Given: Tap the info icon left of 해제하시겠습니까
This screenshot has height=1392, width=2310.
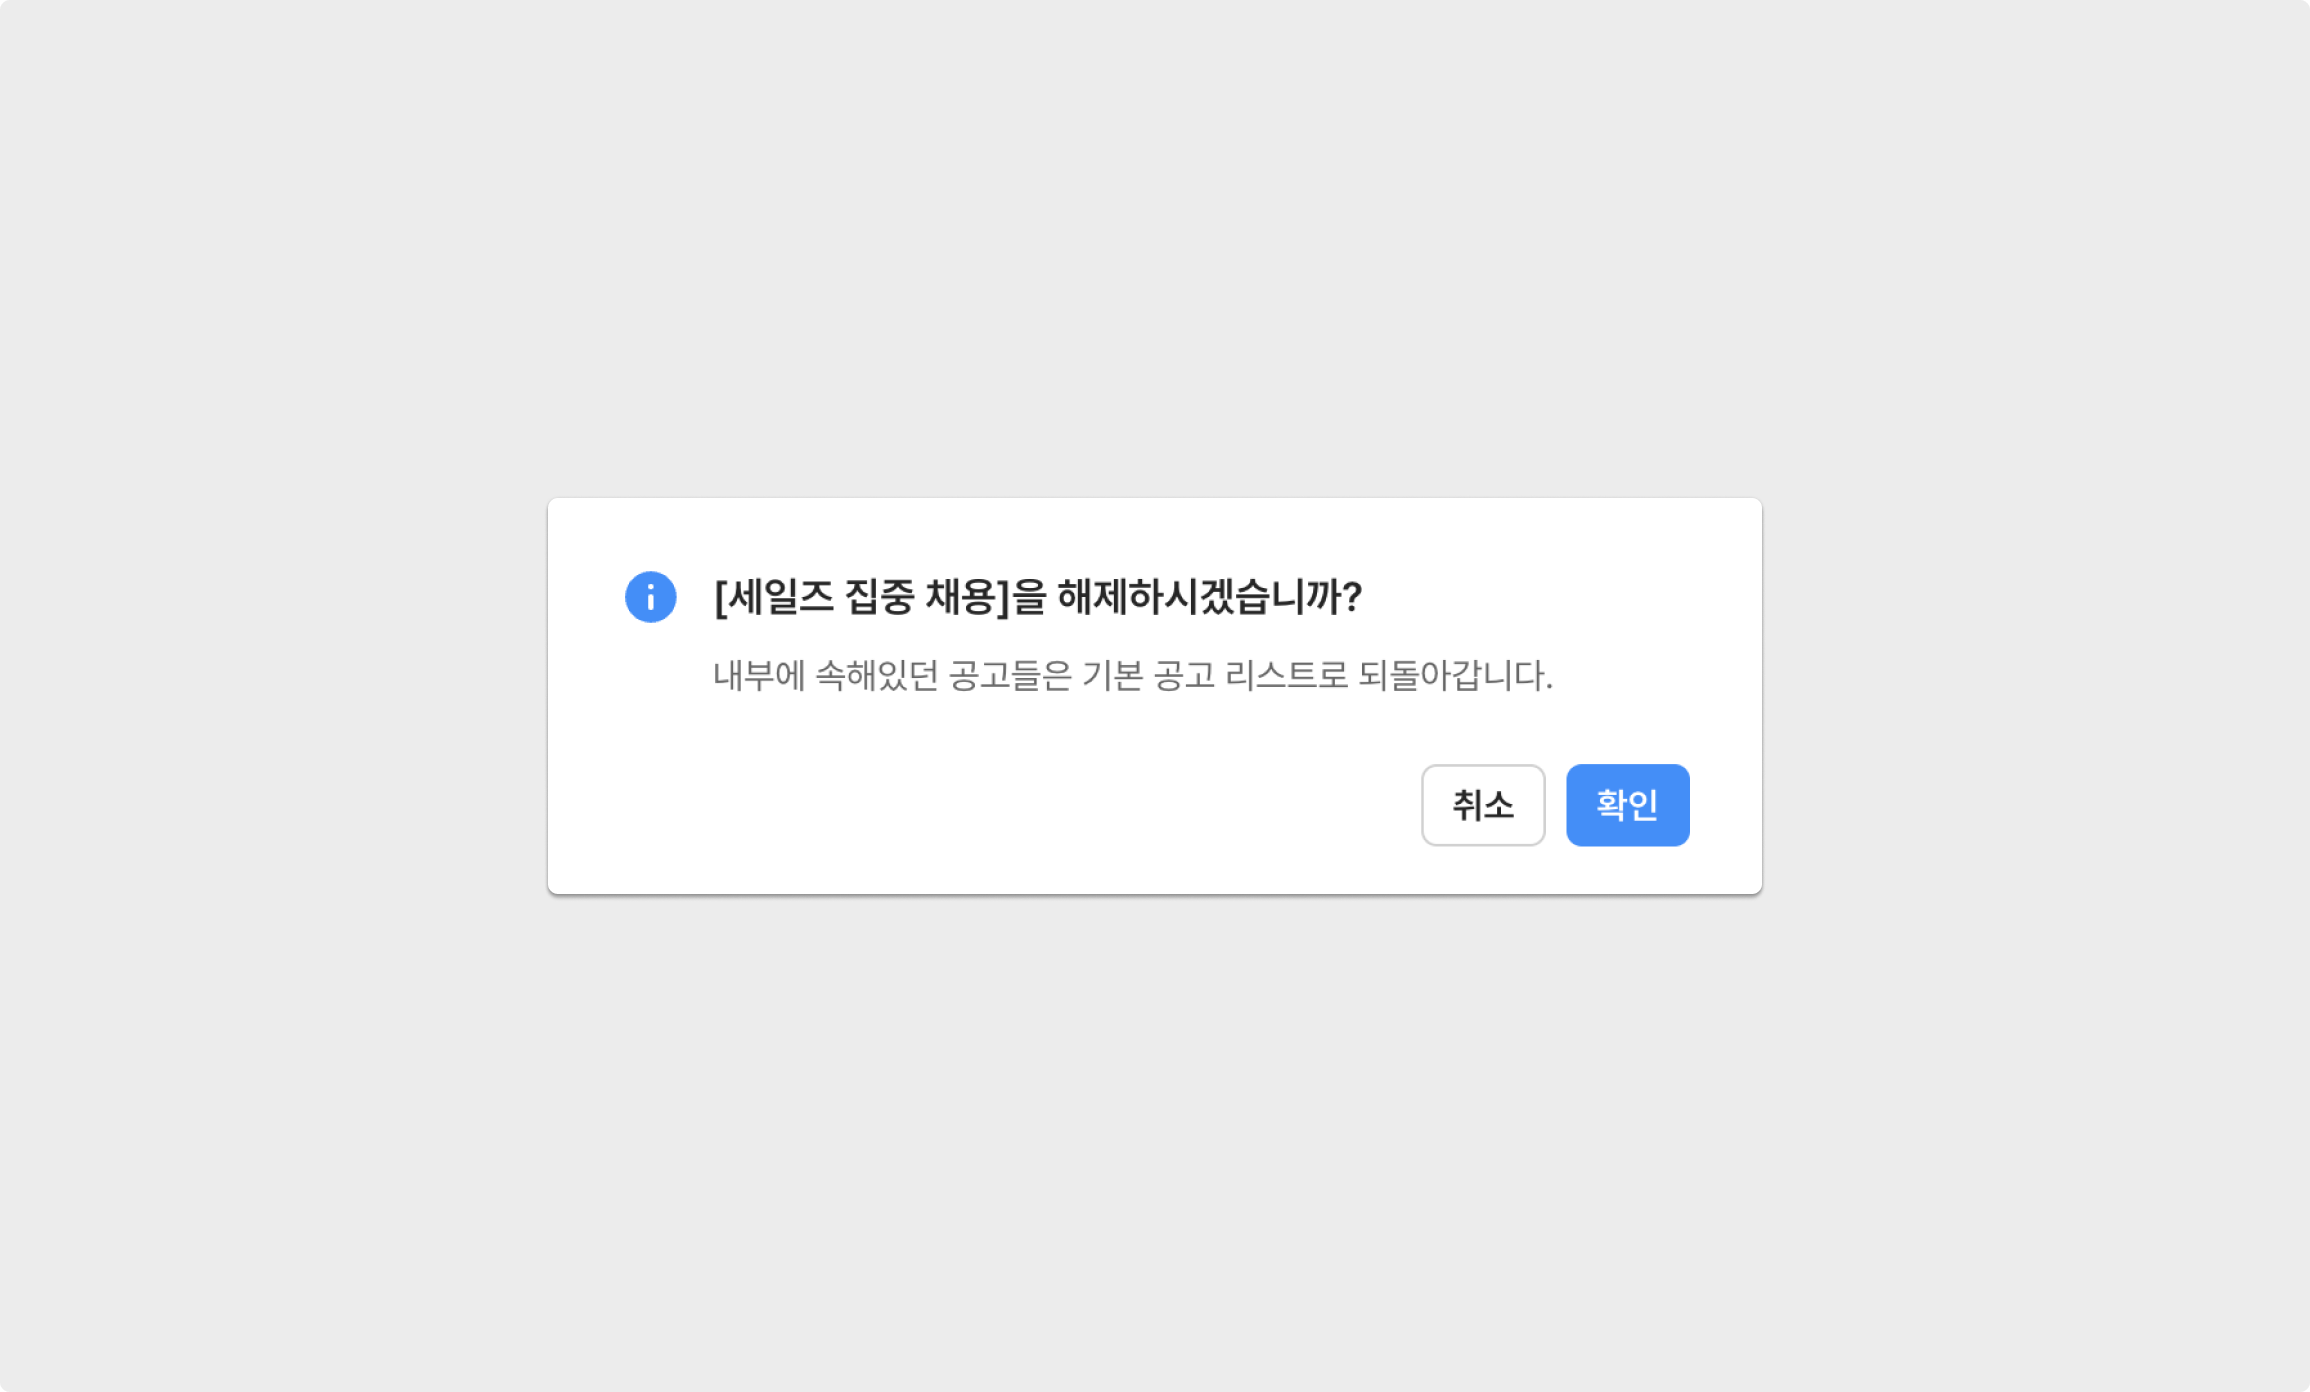Looking at the screenshot, I should point(650,597).
